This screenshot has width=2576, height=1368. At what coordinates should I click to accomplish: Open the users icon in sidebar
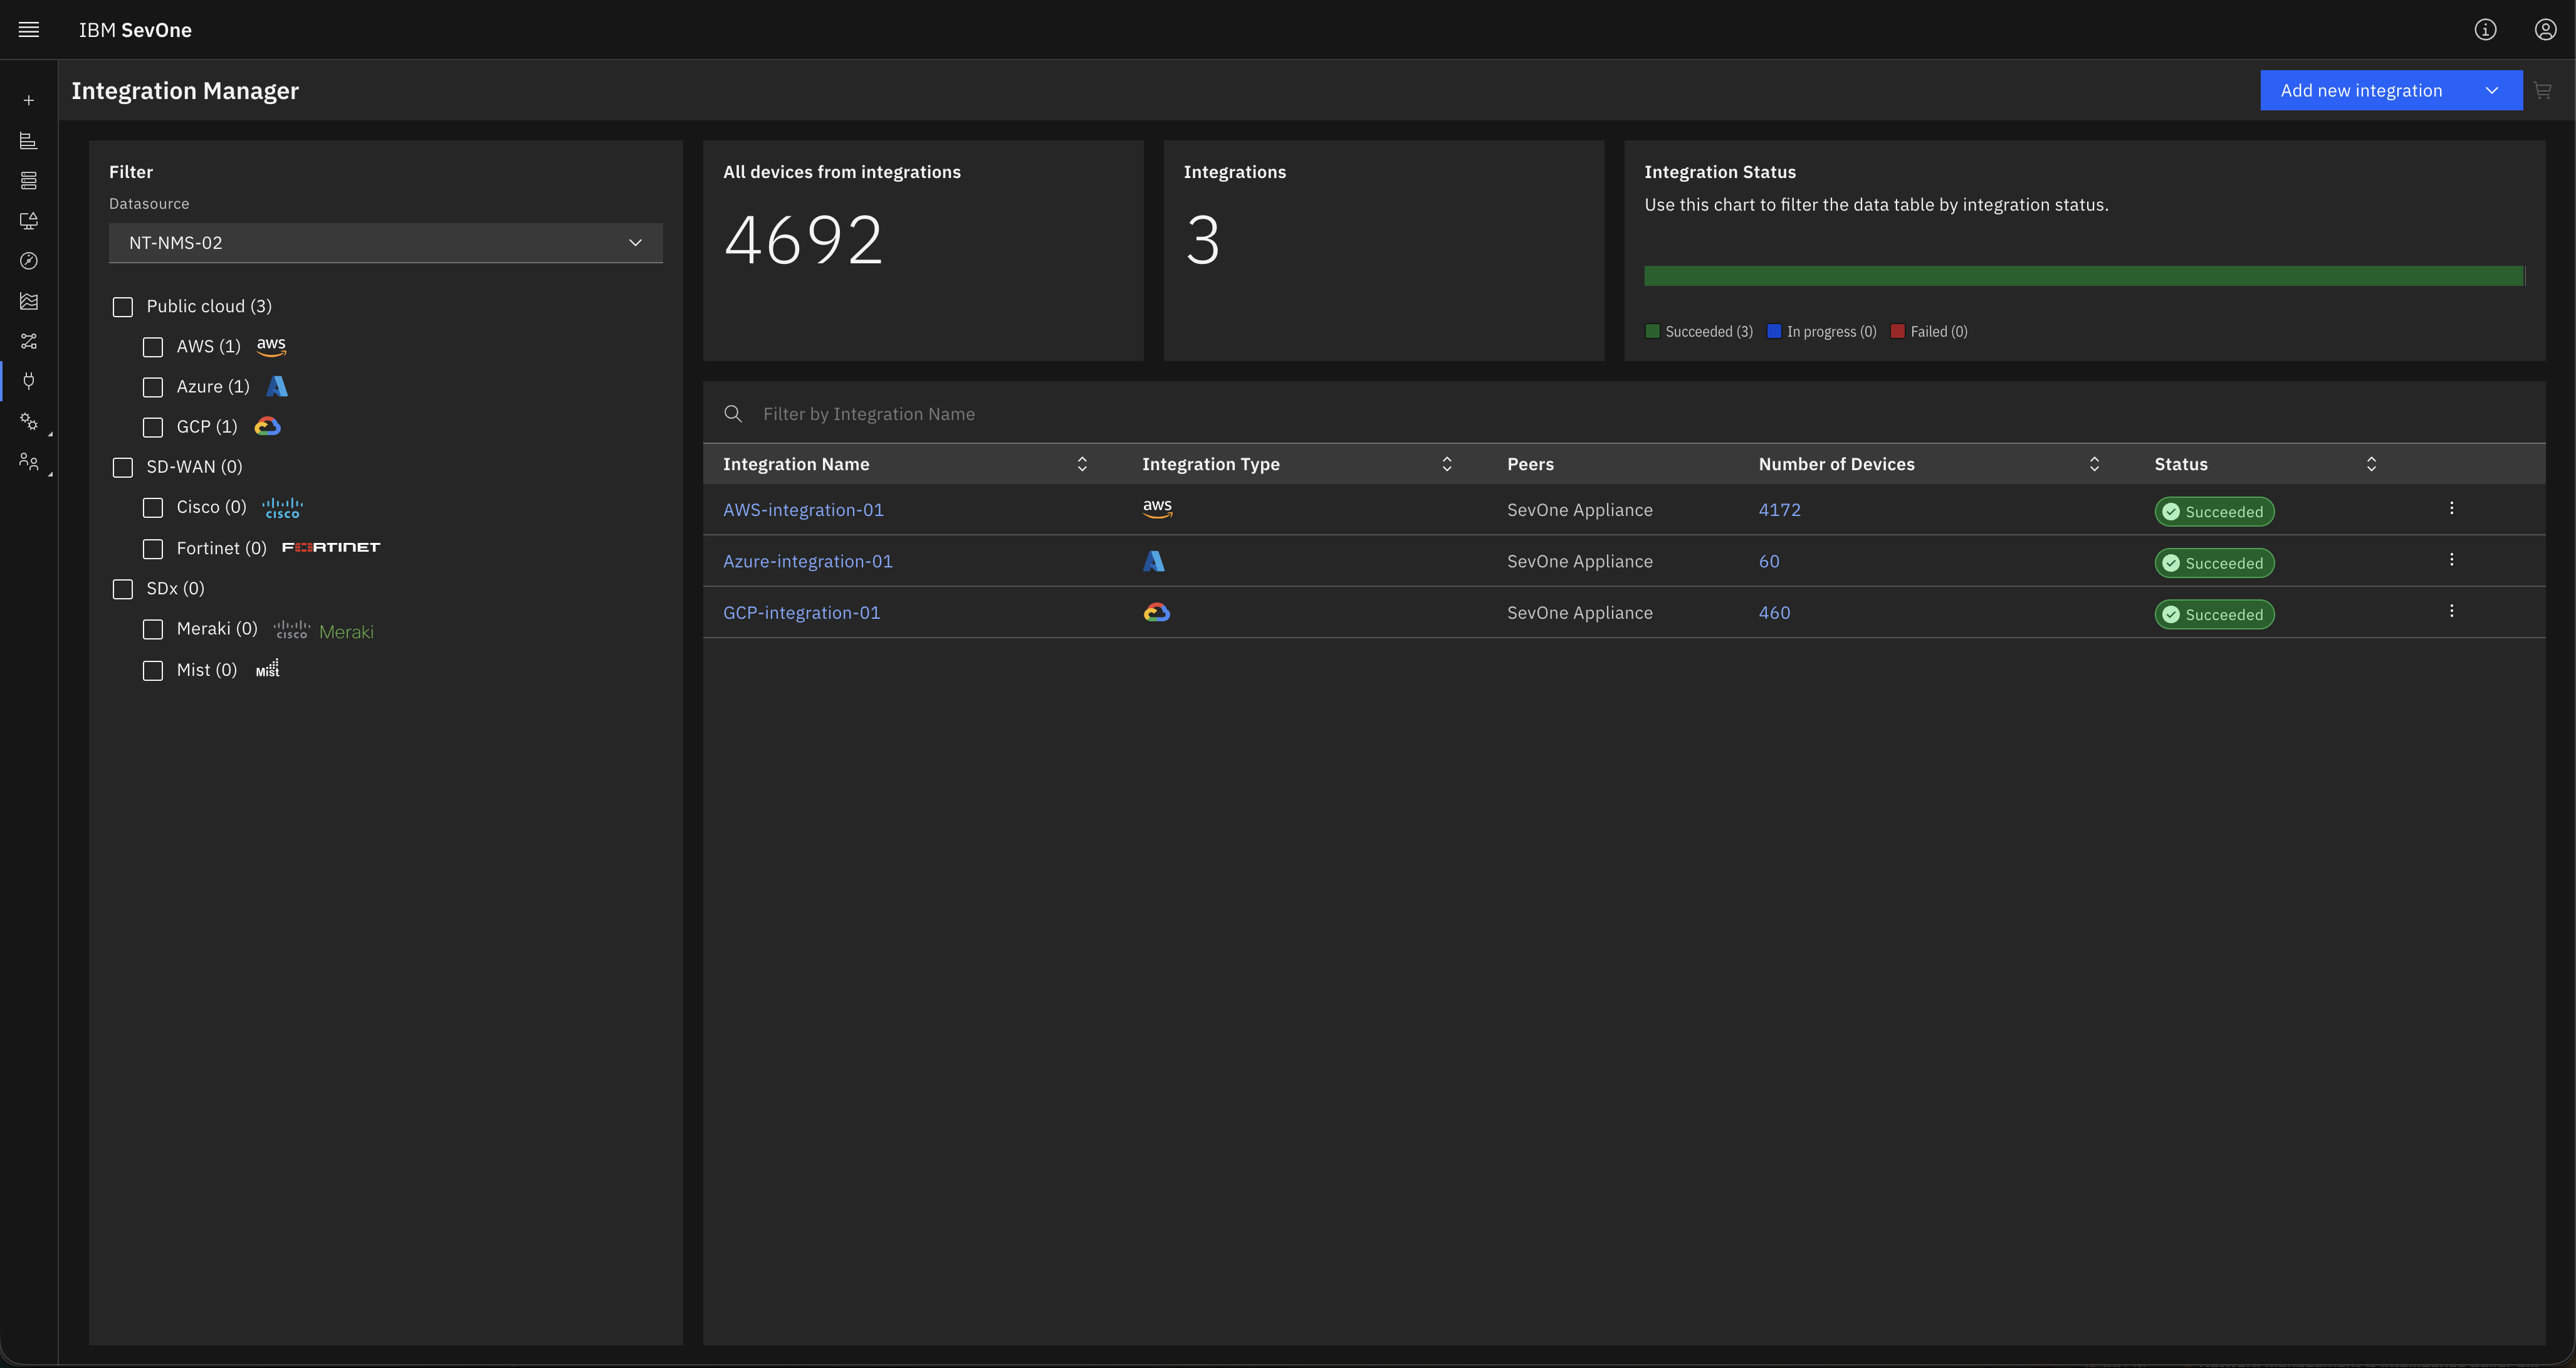tap(29, 462)
